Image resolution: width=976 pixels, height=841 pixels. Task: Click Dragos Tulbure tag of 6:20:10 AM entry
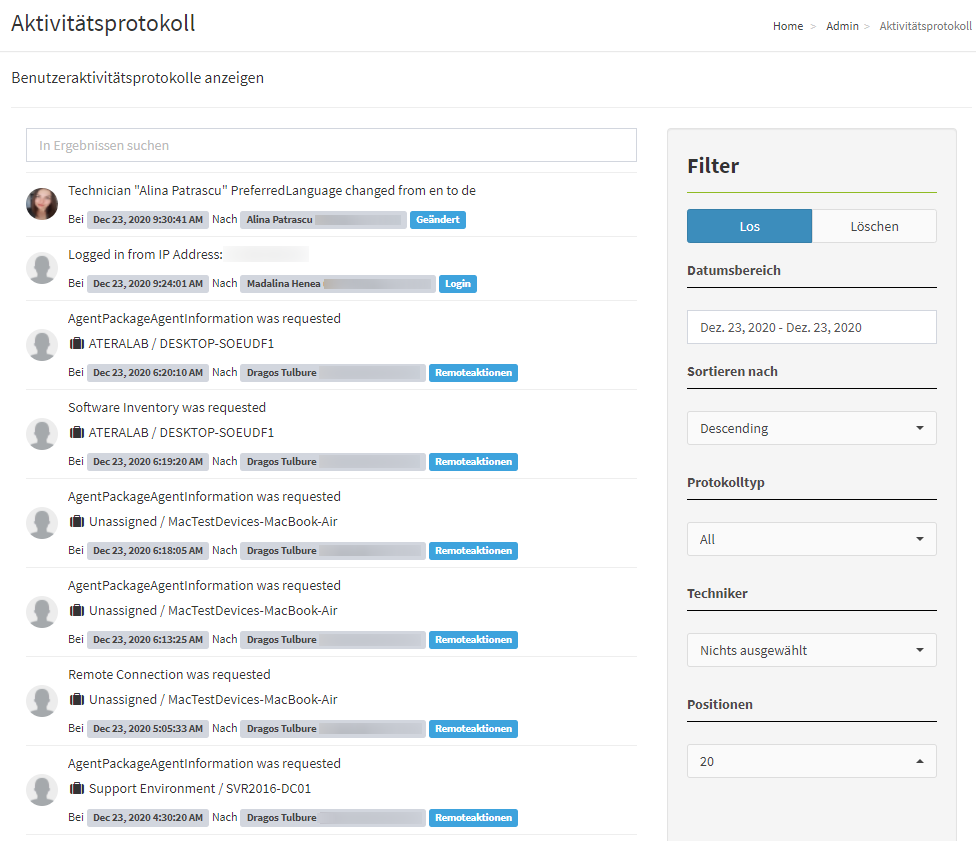(333, 373)
